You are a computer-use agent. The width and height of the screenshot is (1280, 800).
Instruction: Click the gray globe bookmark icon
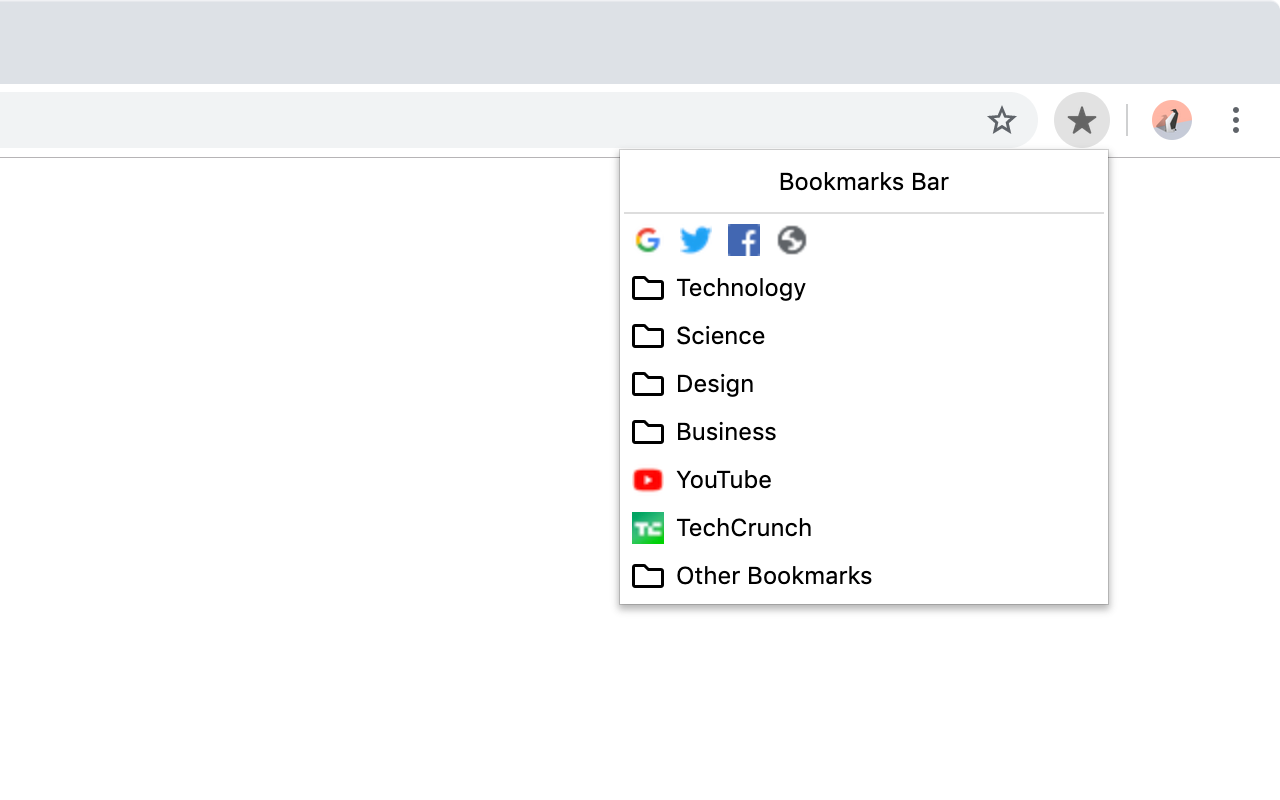tap(792, 240)
